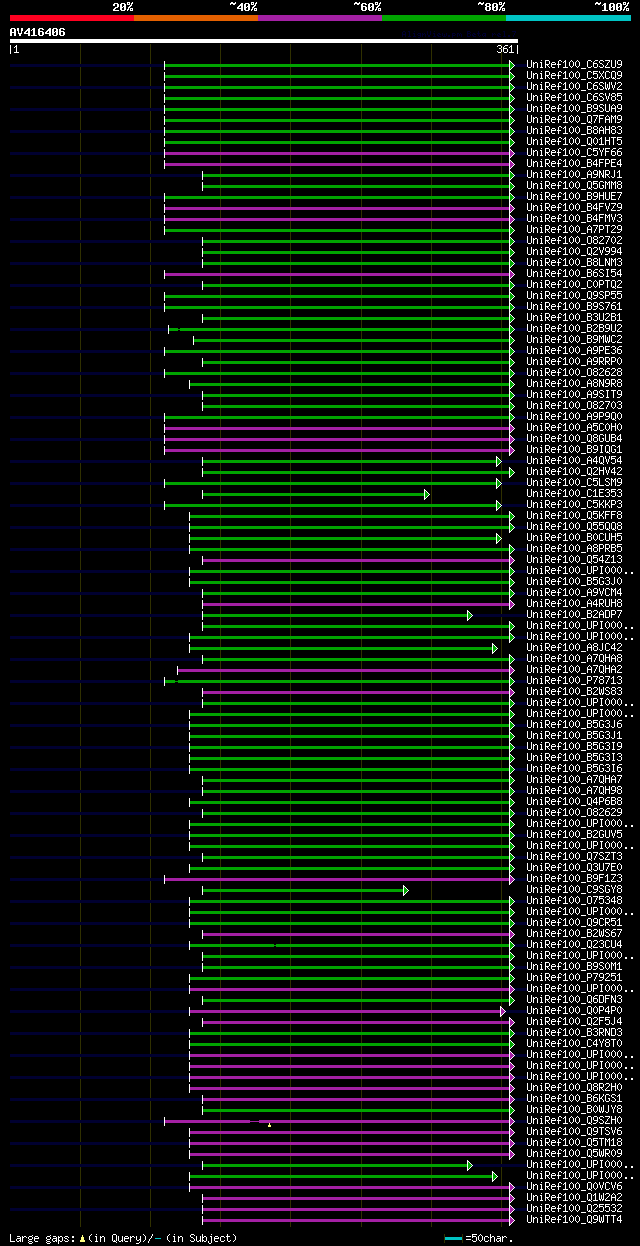The width and height of the screenshot is (640, 1246).
Task: Select the UniRef100_B9MWC2 label
Action: point(574,340)
